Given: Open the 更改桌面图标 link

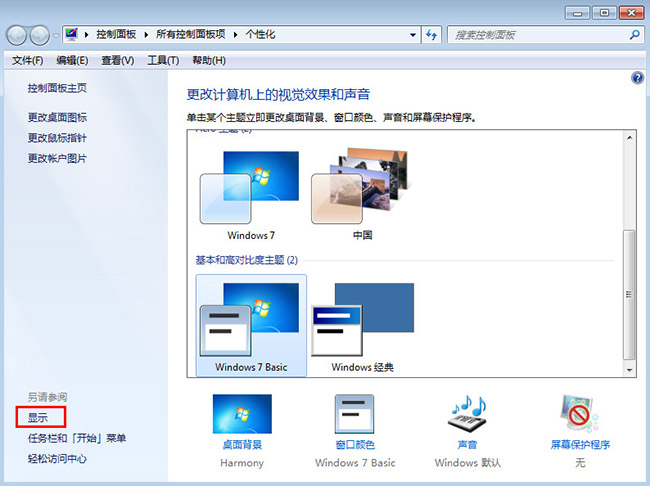Looking at the screenshot, I should tap(57, 117).
